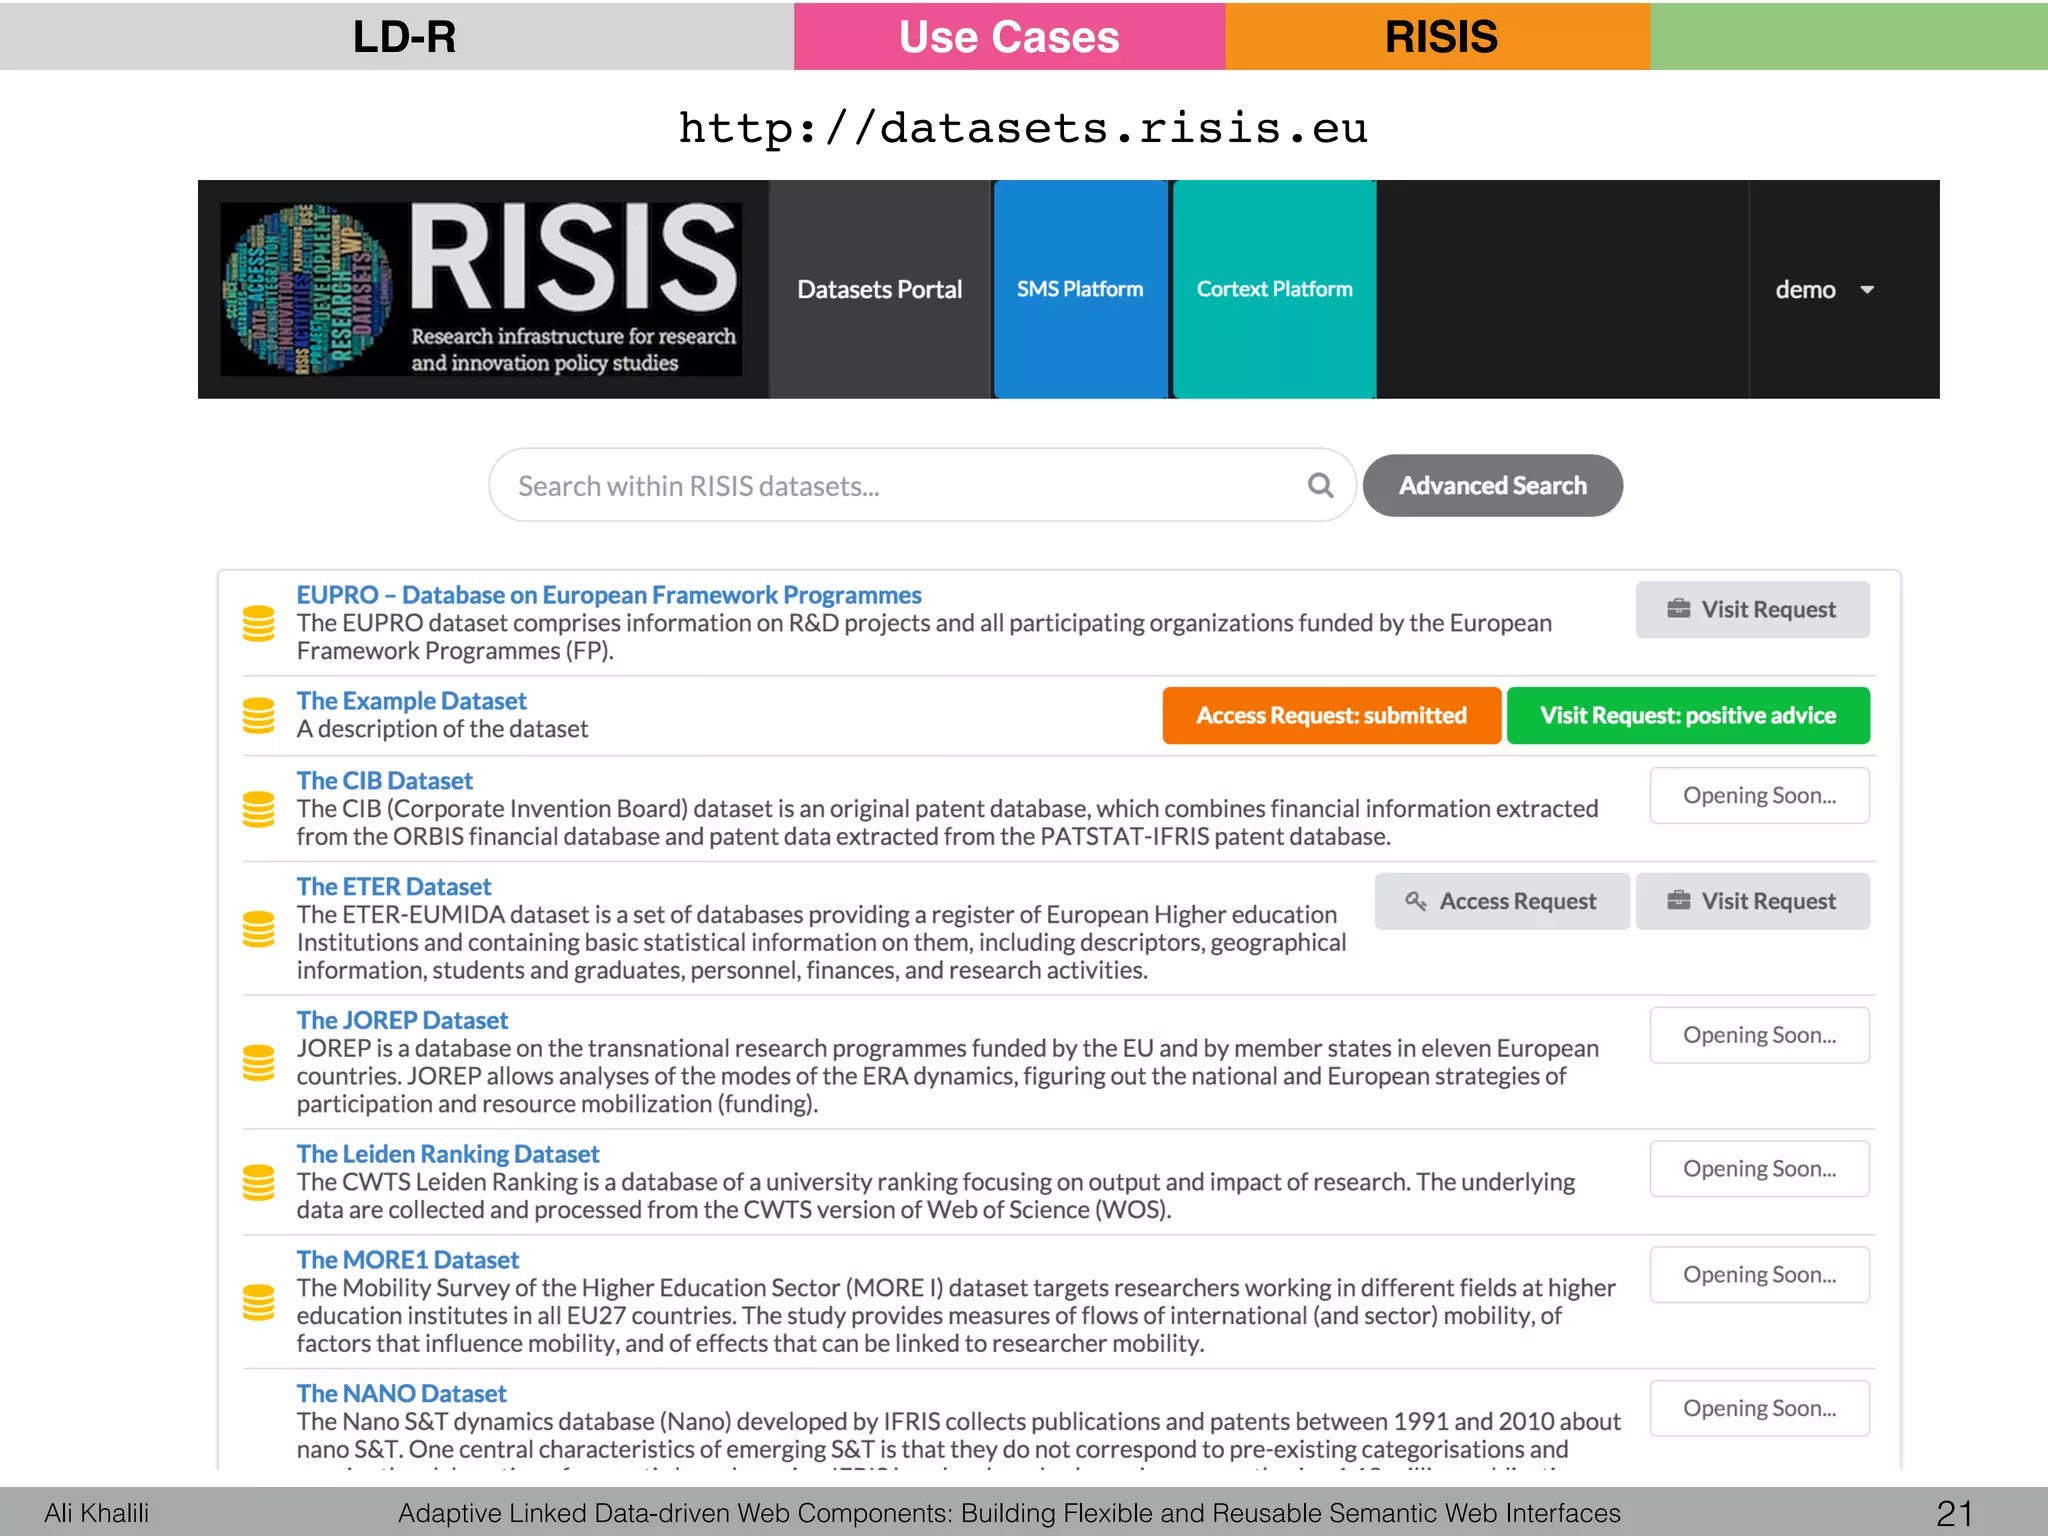
Task: Switch to SMS Platform tab
Action: pos(1080,290)
